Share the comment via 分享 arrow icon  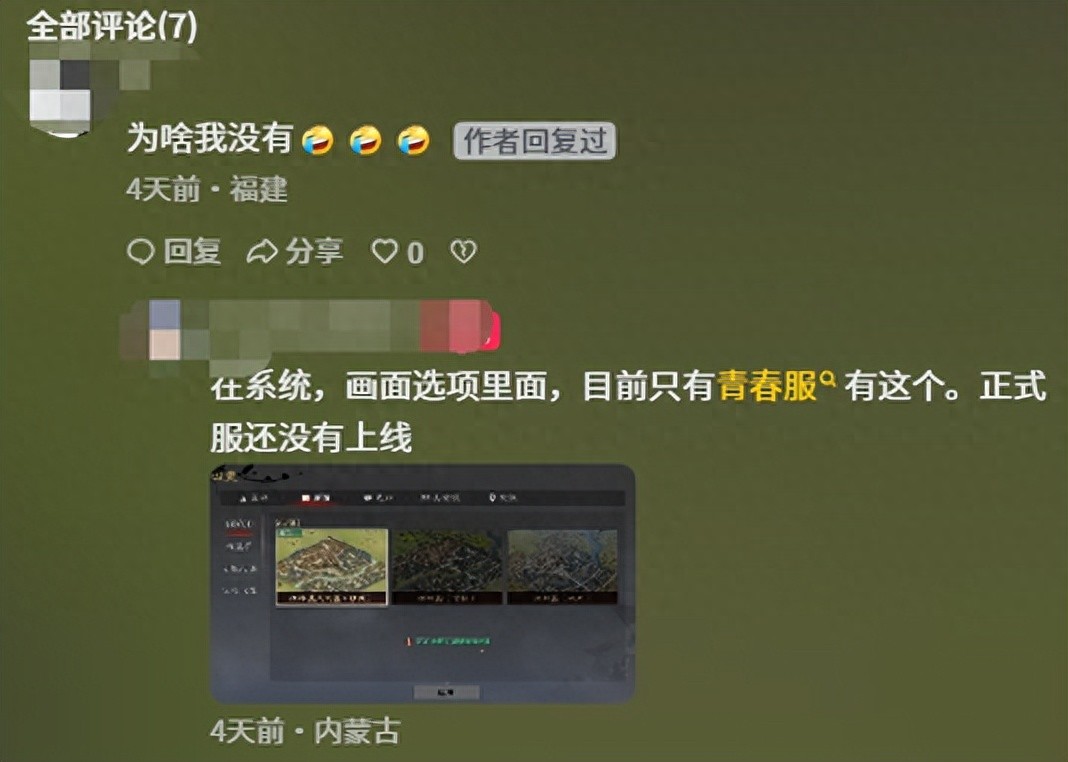point(262,251)
